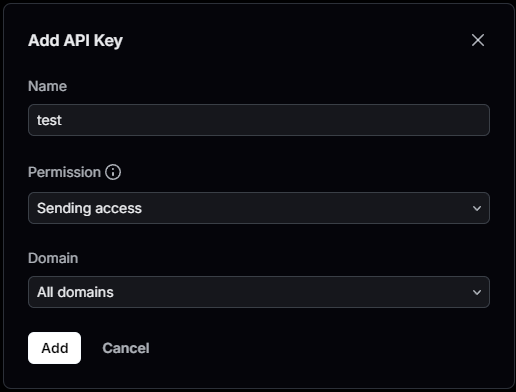Click the middle of the Permission combo box
The width and height of the screenshot is (516, 392).
click(259, 208)
